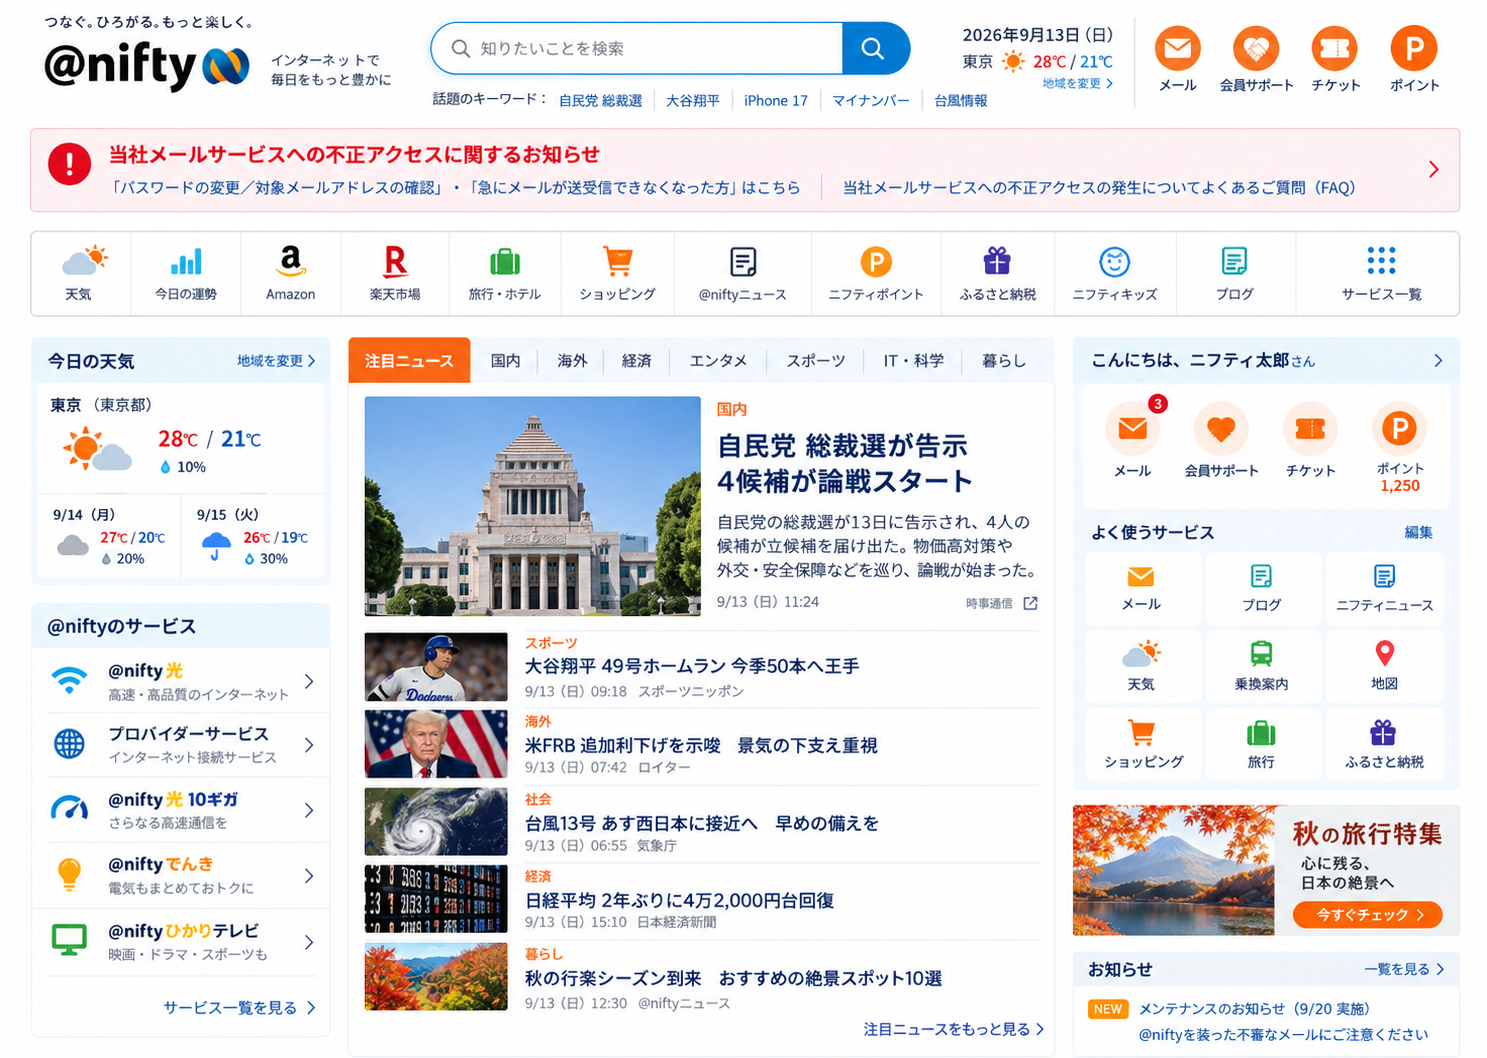Open メンテナンスのお知らせ(9/20 実施) notice
1487x1058 pixels.
point(1254,1009)
